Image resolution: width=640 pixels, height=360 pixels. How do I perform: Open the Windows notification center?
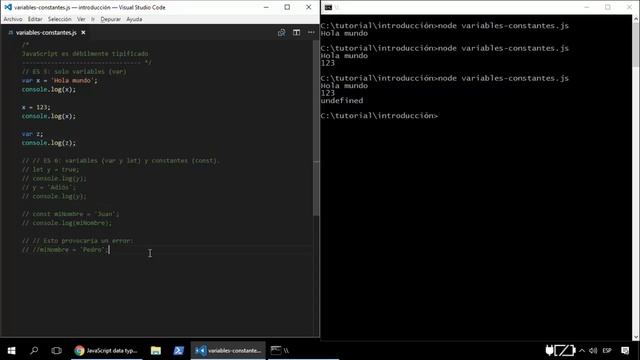tap(625, 350)
